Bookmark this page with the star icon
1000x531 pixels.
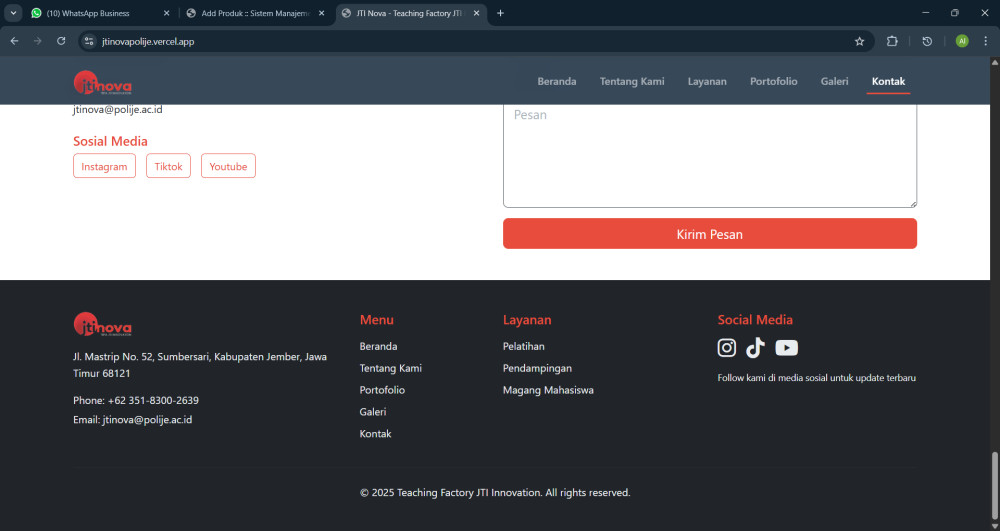click(859, 41)
